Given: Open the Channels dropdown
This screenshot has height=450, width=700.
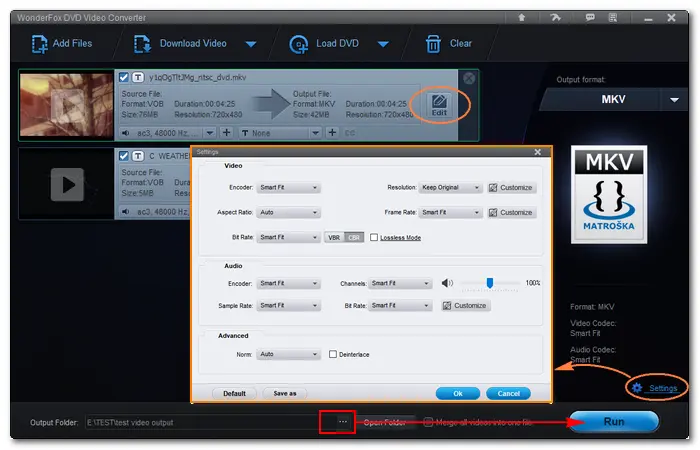Looking at the screenshot, I should [x=400, y=283].
